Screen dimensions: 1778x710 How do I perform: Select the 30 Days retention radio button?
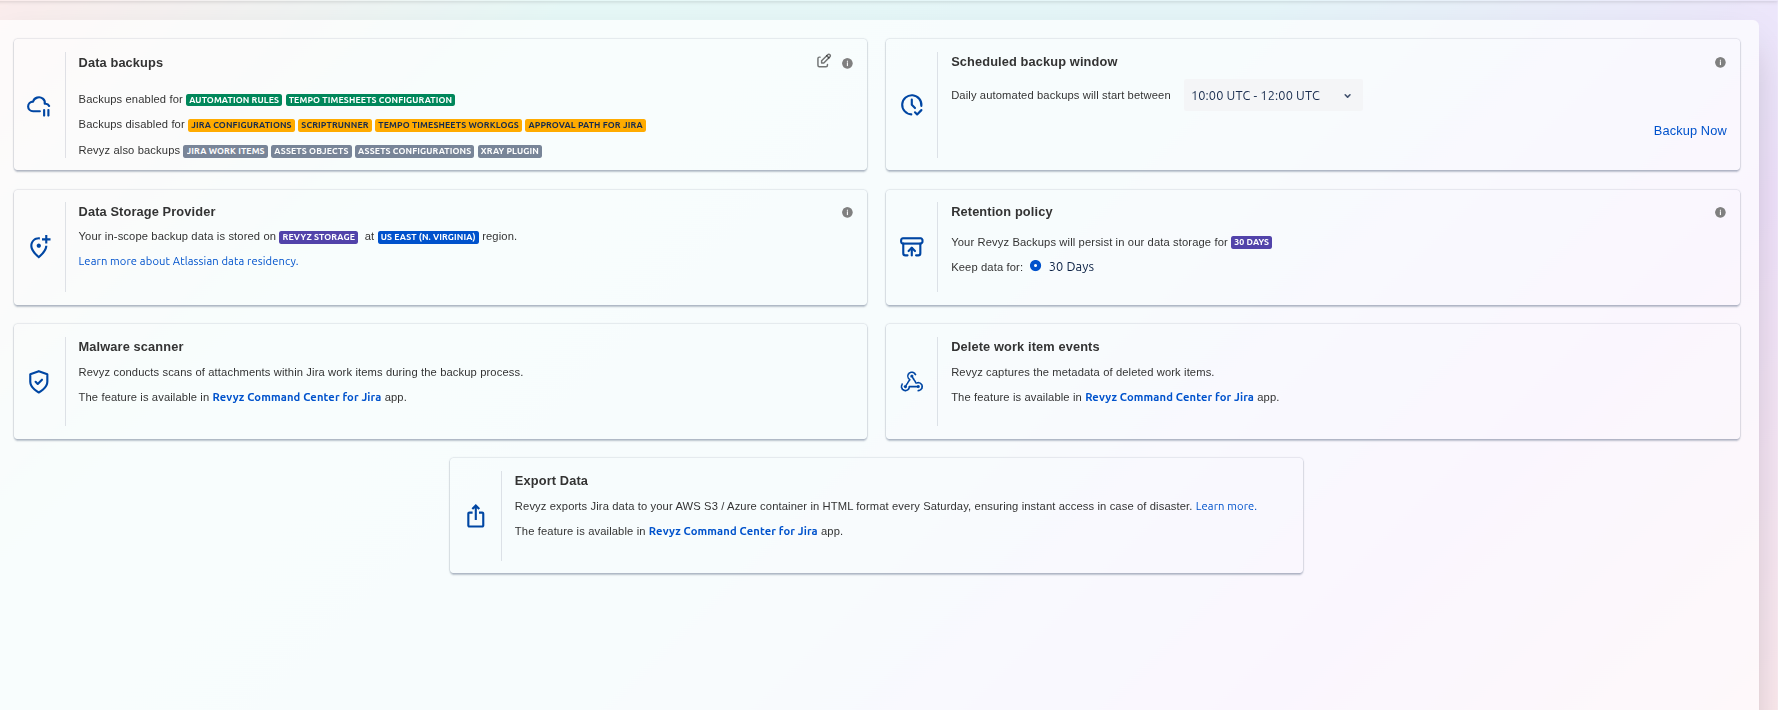[1036, 266]
